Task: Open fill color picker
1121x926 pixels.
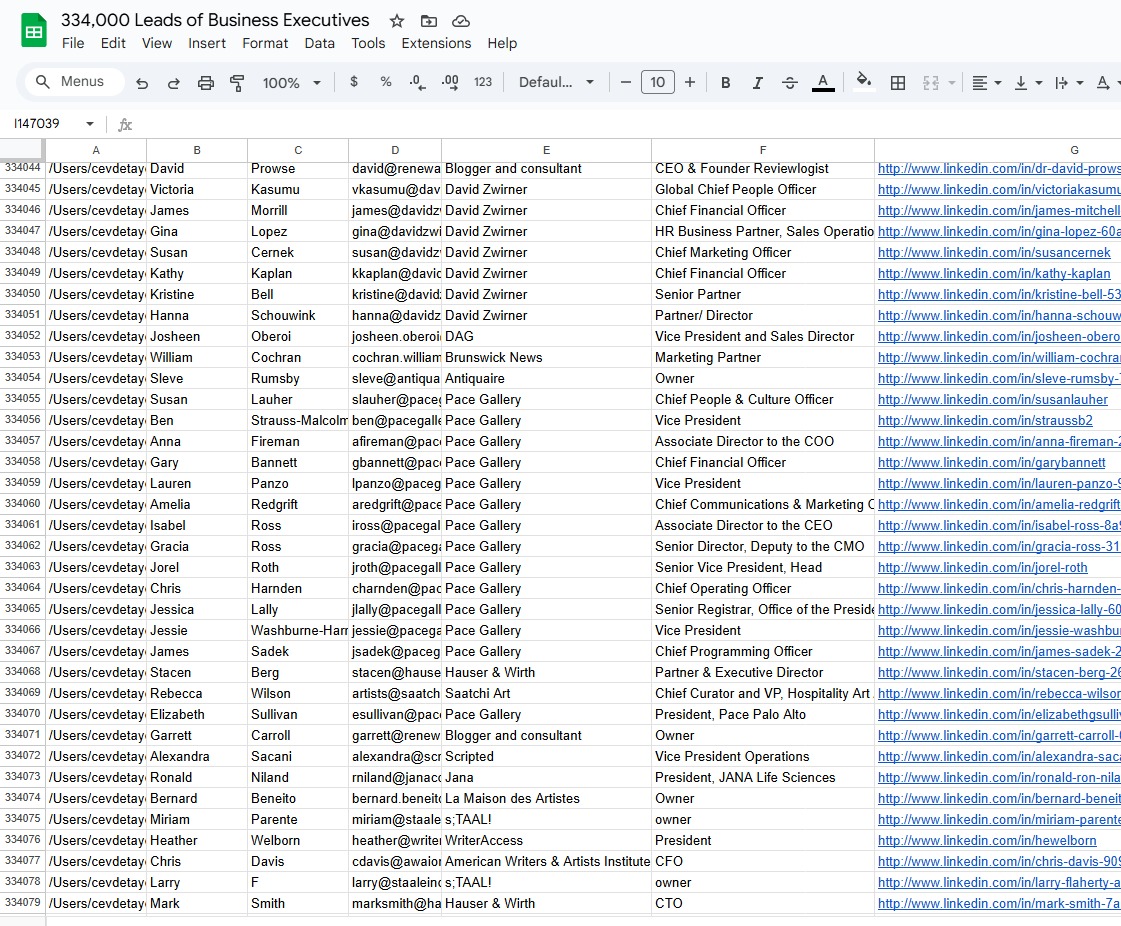Action: (864, 81)
